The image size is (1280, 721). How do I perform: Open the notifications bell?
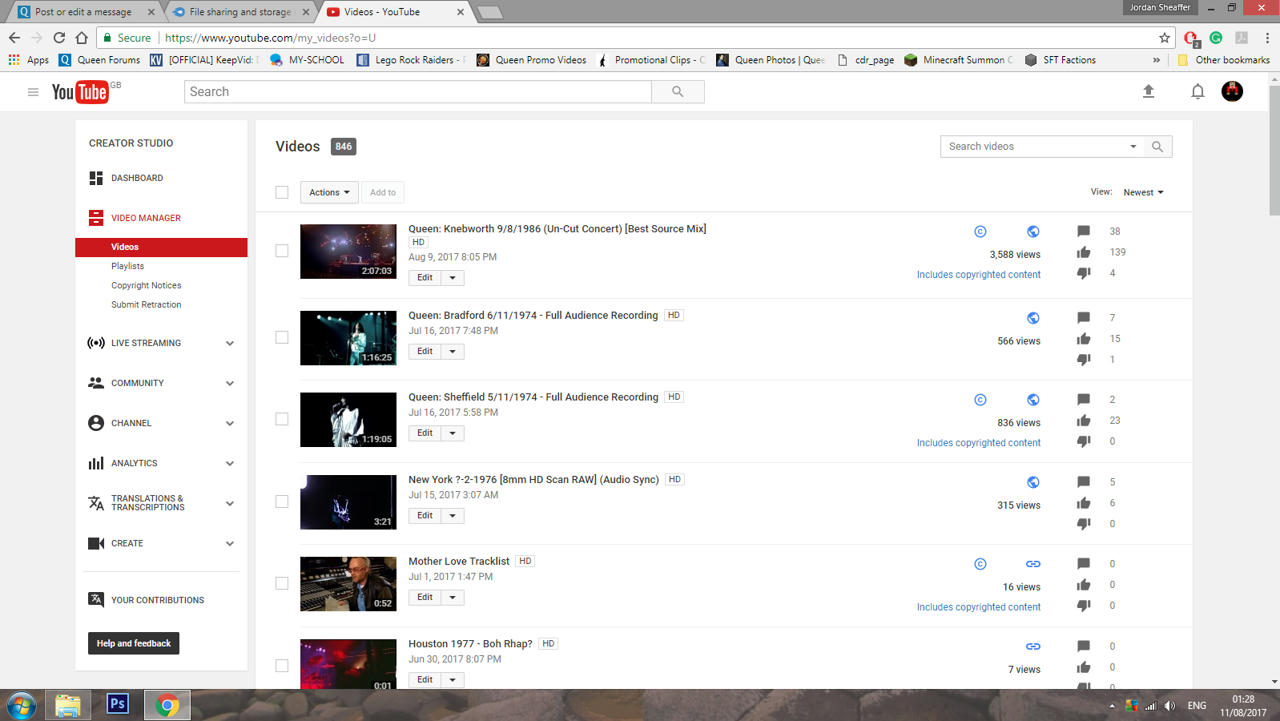pos(1197,91)
